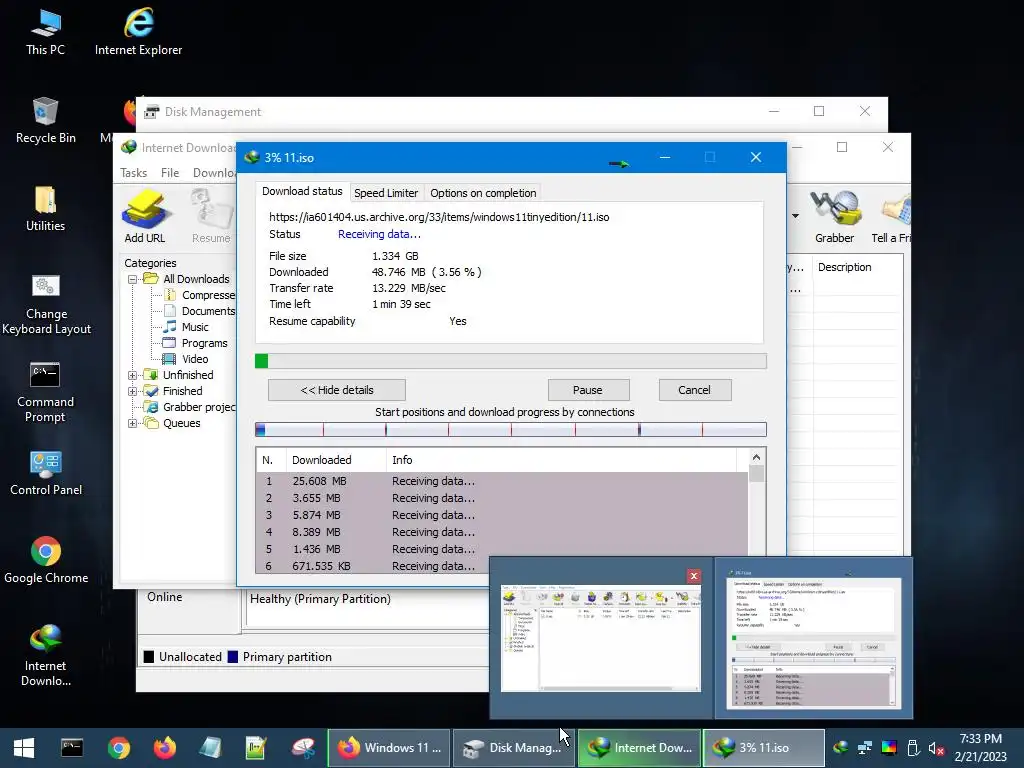Click the Primary partition blue legend swatch
Screen dimensions: 1024x768
(232, 657)
